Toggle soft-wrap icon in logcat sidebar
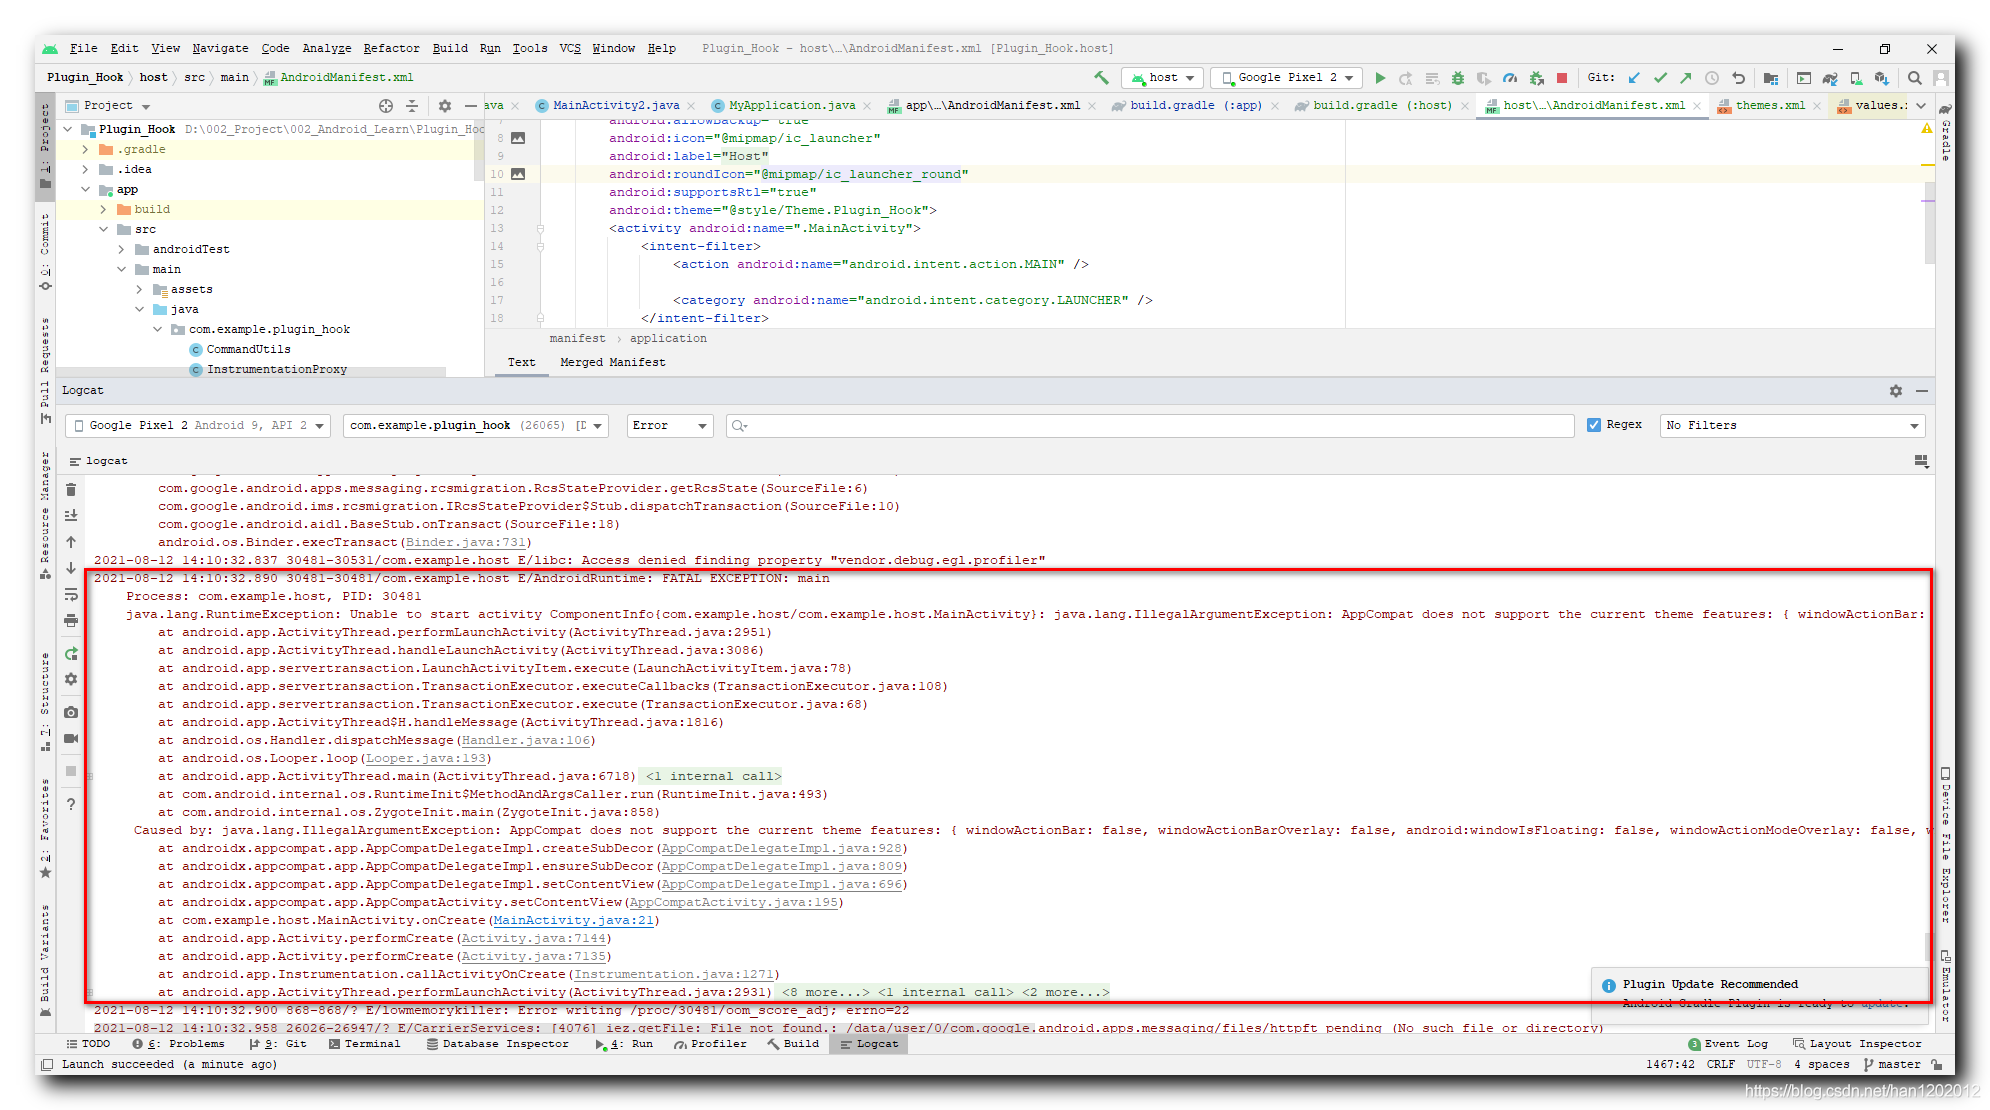Image resolution: width=1990 pixels, height=1110 pixels. pos(71,594)
